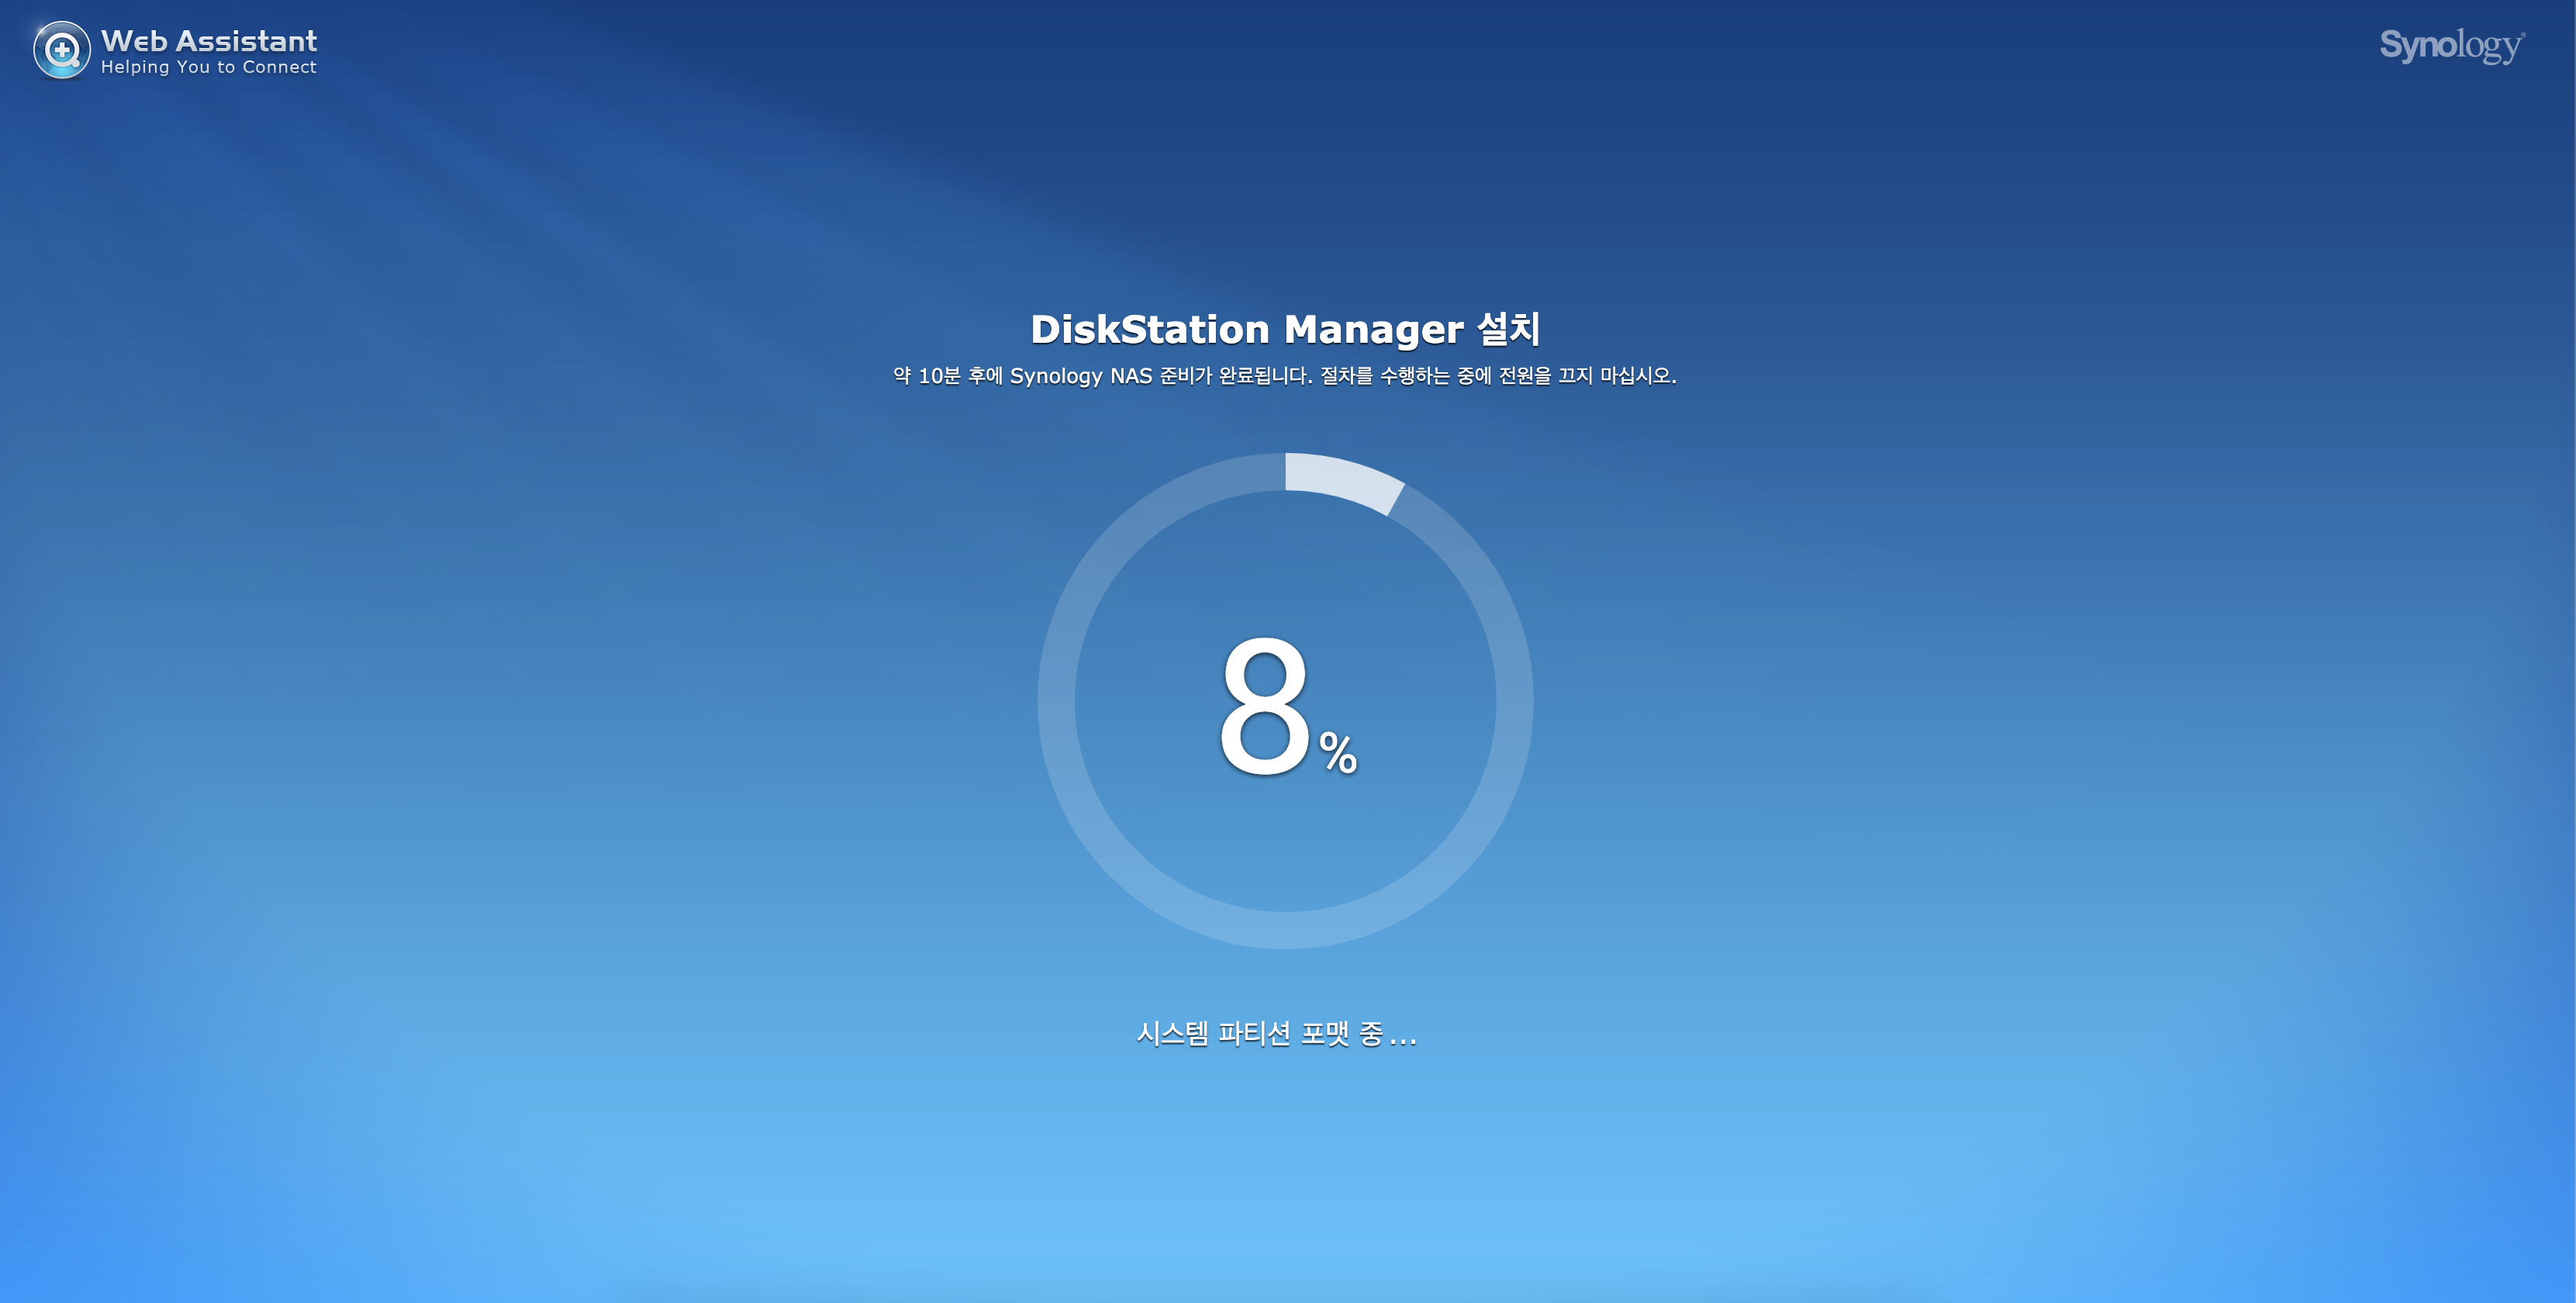Click the Synology logo
The height and width of the screenshot is (1303, 2576).
click(2451, 45)
